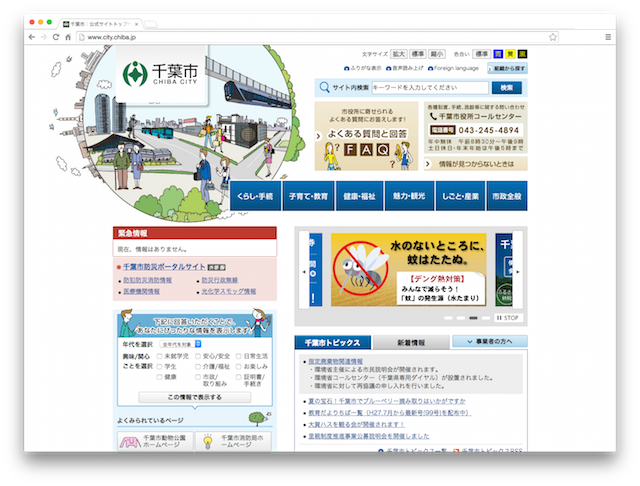Check the 介護/福祉 checkbox
640x486 pixels.
pos(198,366)
